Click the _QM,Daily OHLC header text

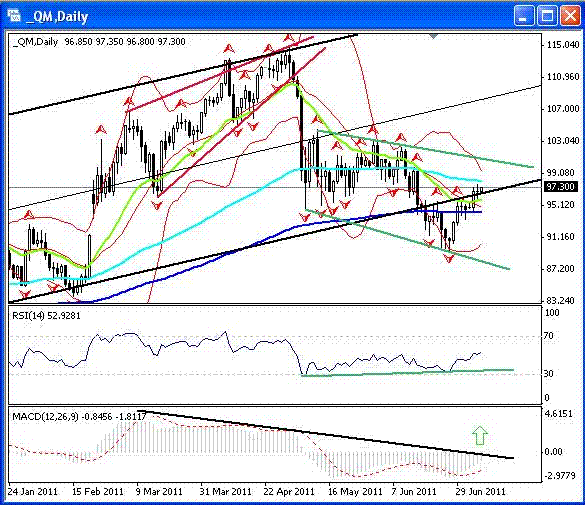coord(99,41)
